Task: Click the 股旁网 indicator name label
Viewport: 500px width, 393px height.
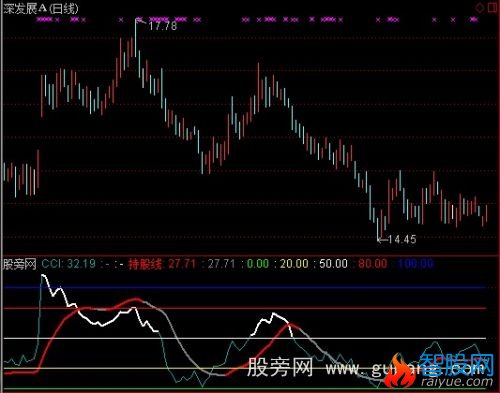Action: pyautogui.click(x=20, y=264)
